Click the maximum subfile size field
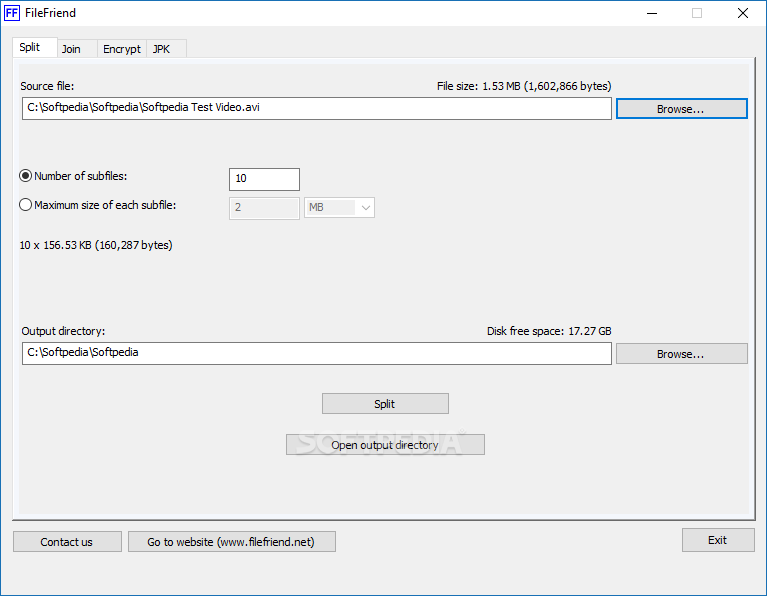The width and height of the screenshot is (767, 596). coord(264,208)
